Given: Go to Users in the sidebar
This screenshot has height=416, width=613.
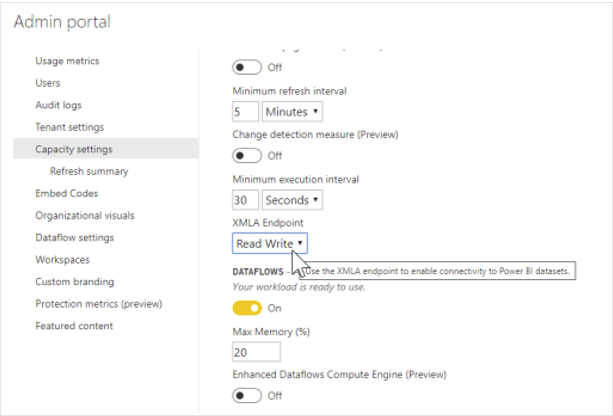Looking at the screenshot, I should (48, 83).
